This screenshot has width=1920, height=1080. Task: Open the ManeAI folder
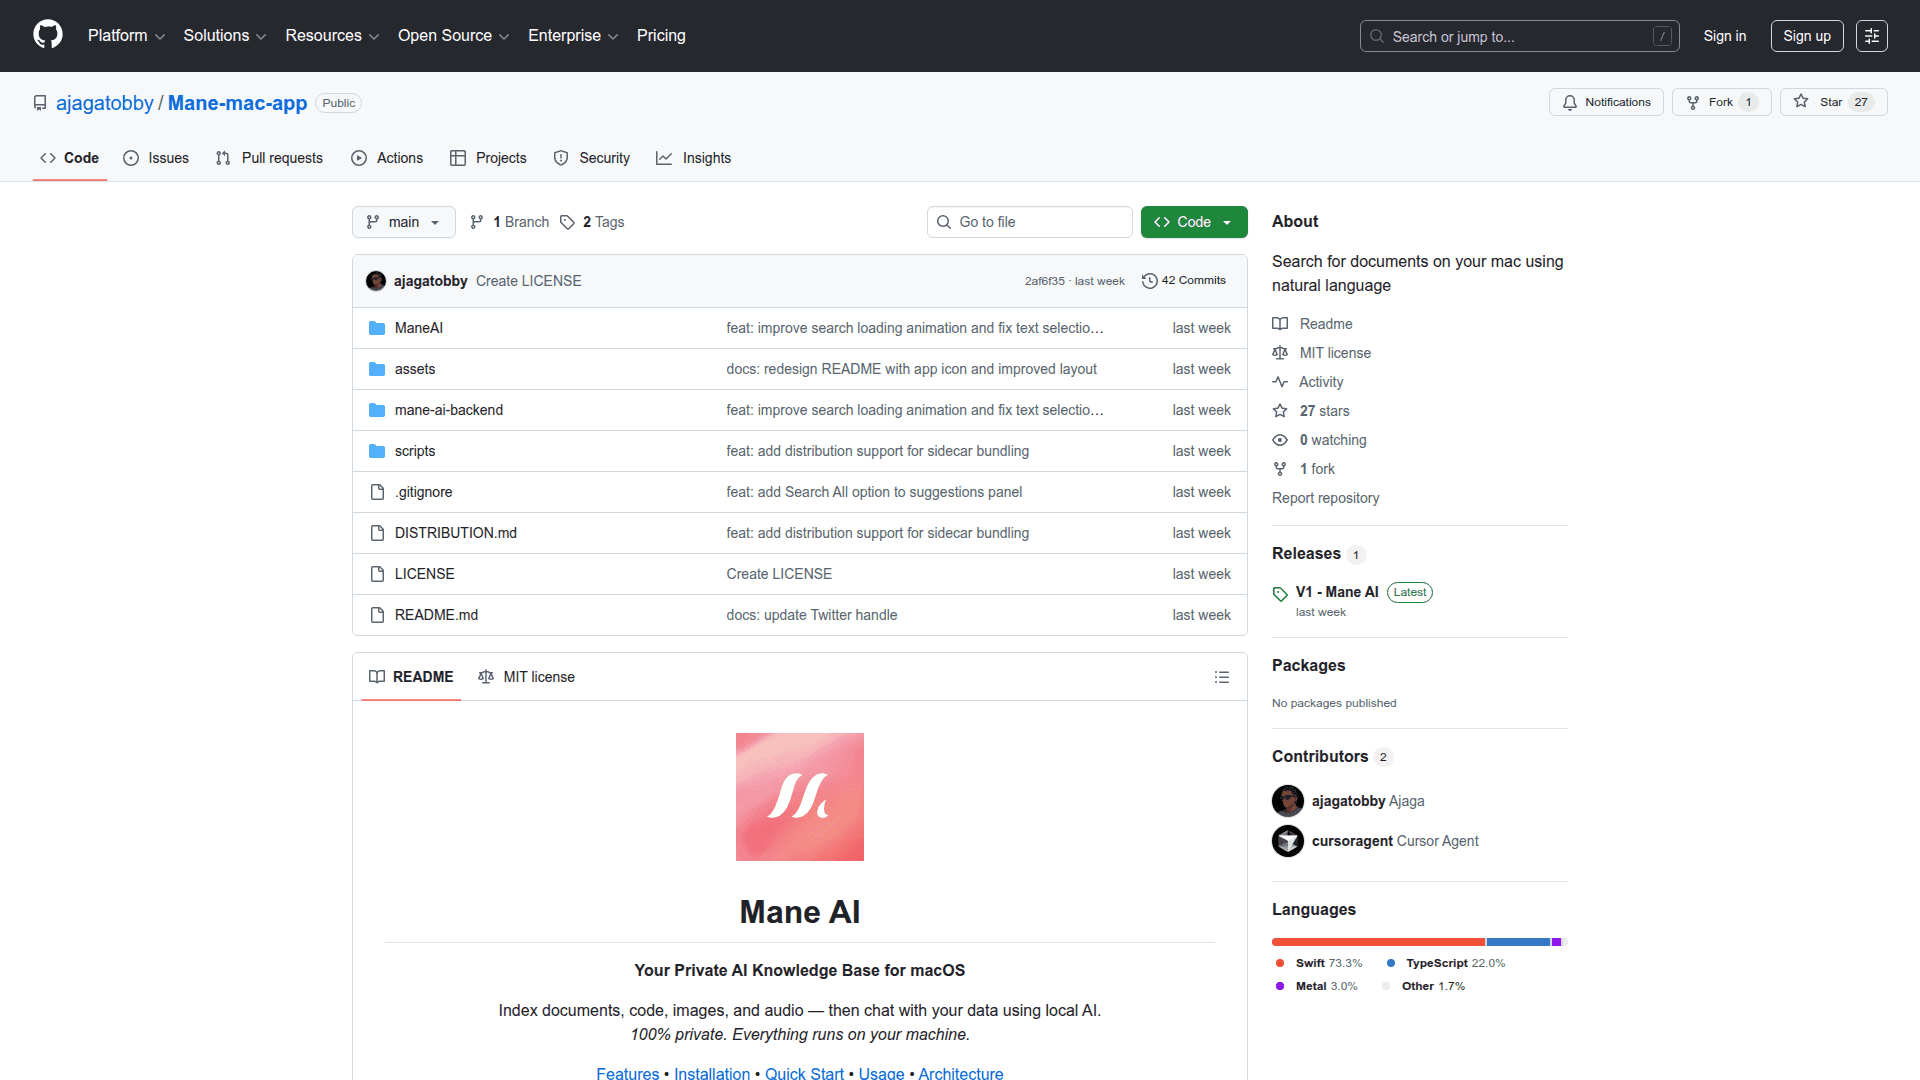pyautogui.click(x=418, y=328)
